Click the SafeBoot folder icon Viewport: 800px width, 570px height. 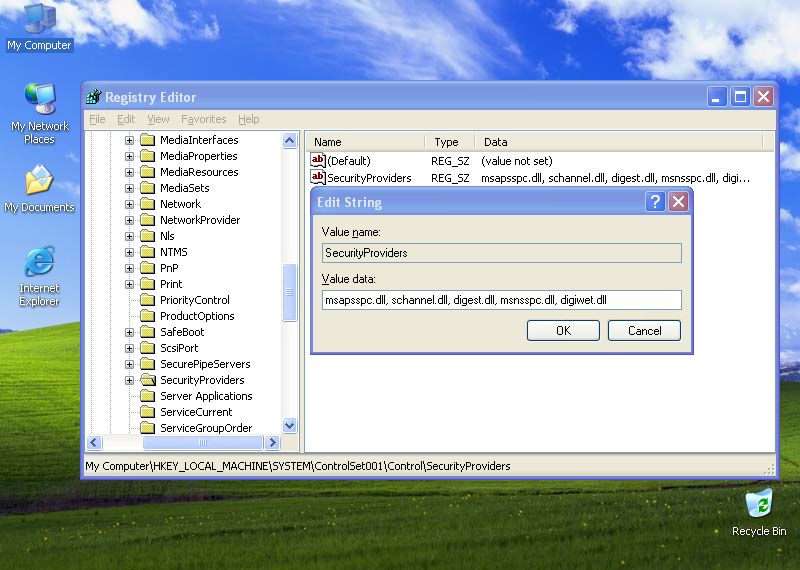tap(148, 332)
